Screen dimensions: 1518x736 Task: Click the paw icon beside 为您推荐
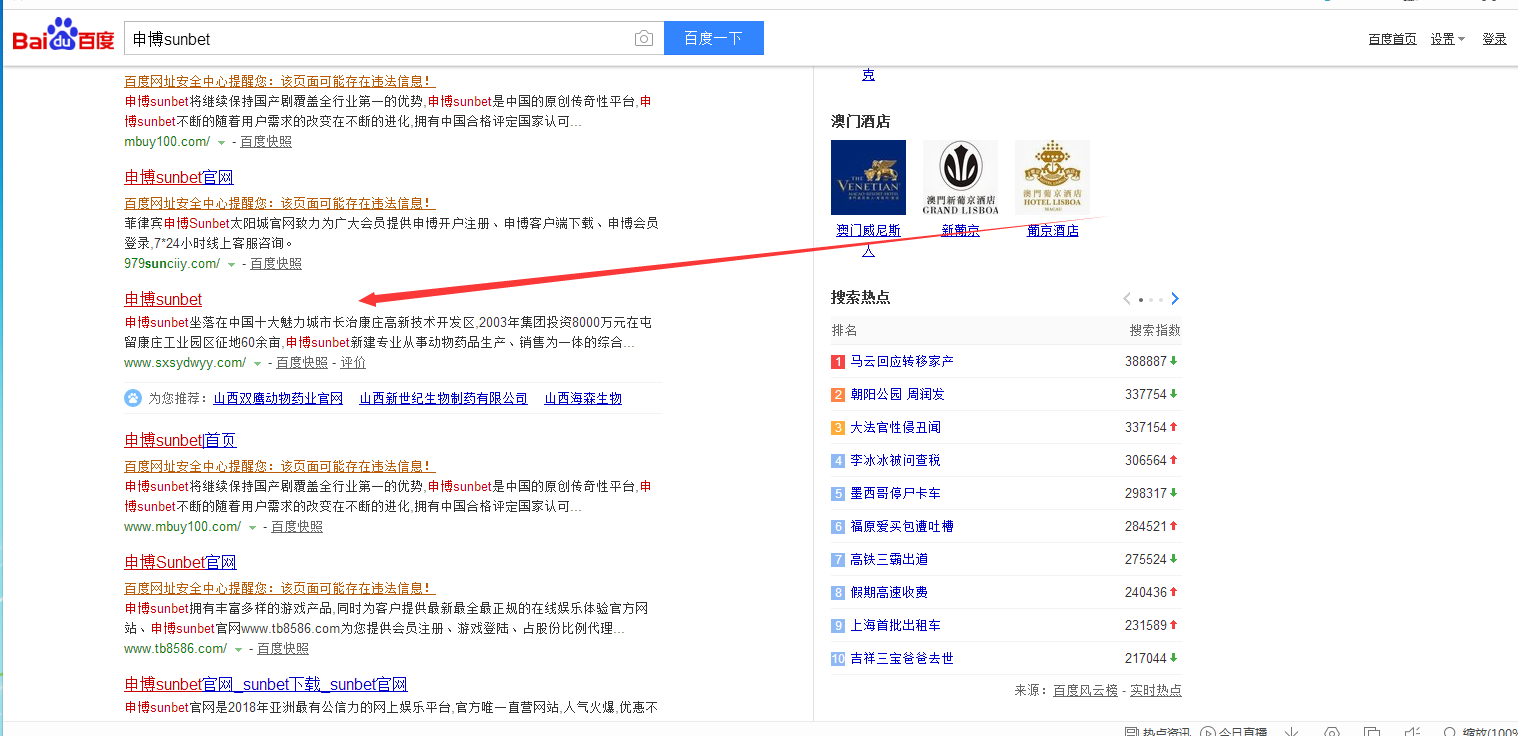coord(133,398)
